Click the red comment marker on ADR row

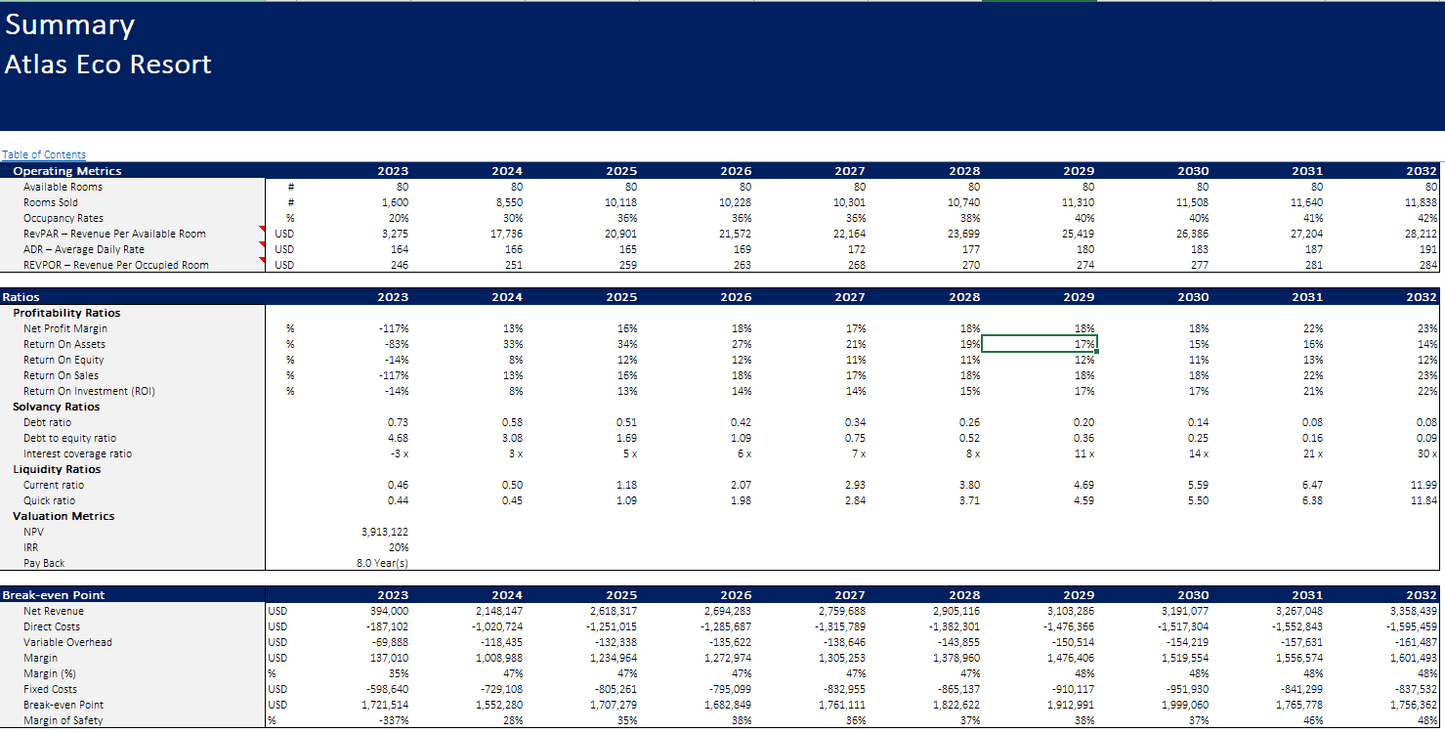click(x=263, y=246)
